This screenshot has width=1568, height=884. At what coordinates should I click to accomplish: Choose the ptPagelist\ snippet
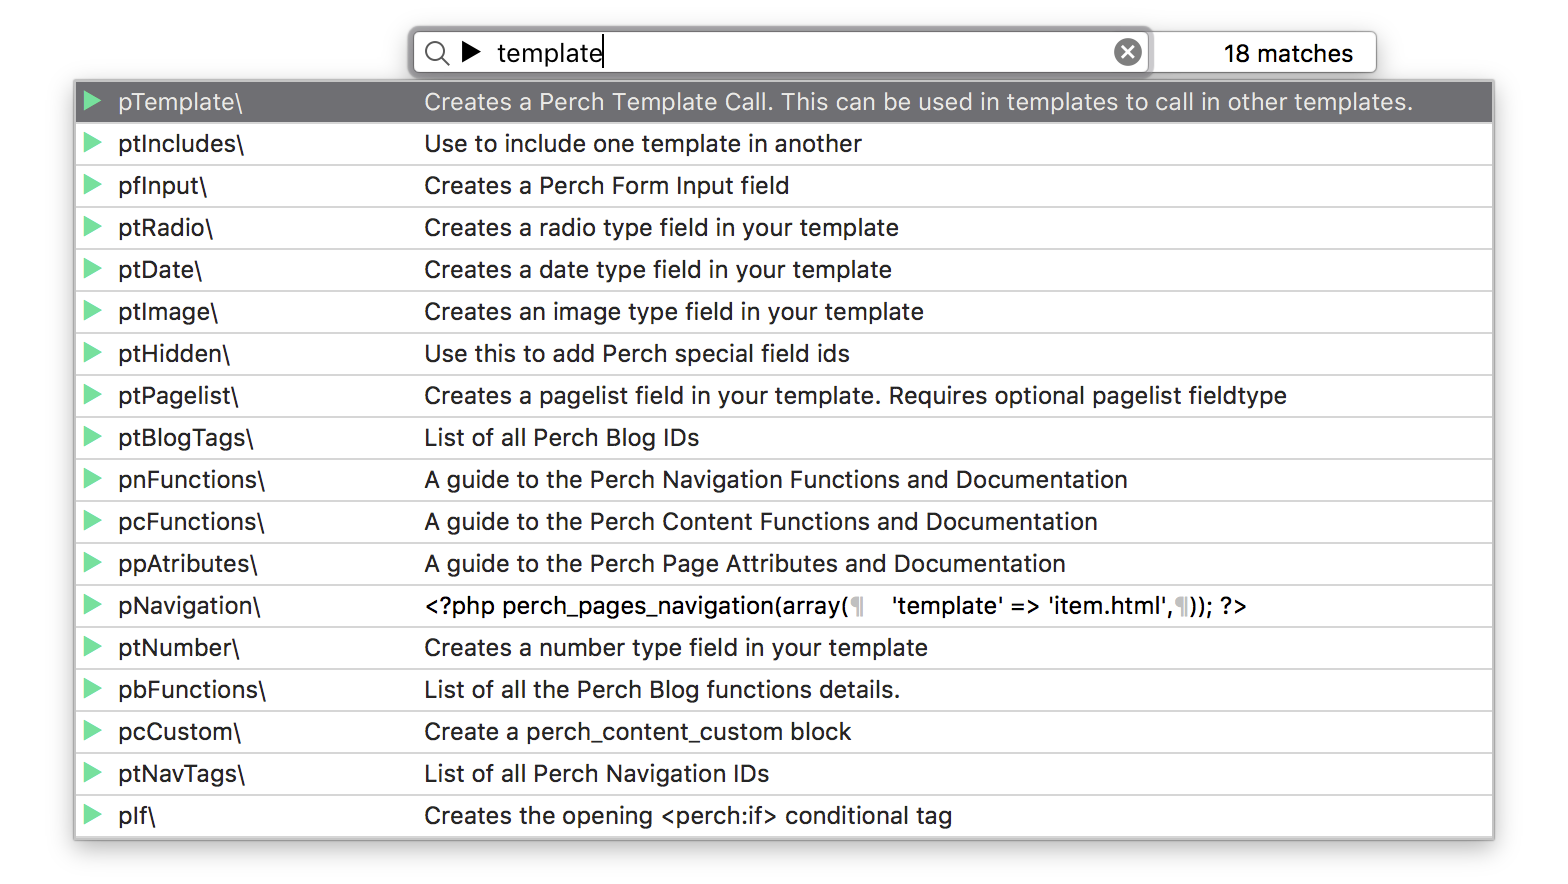click(x=178, y=396)
